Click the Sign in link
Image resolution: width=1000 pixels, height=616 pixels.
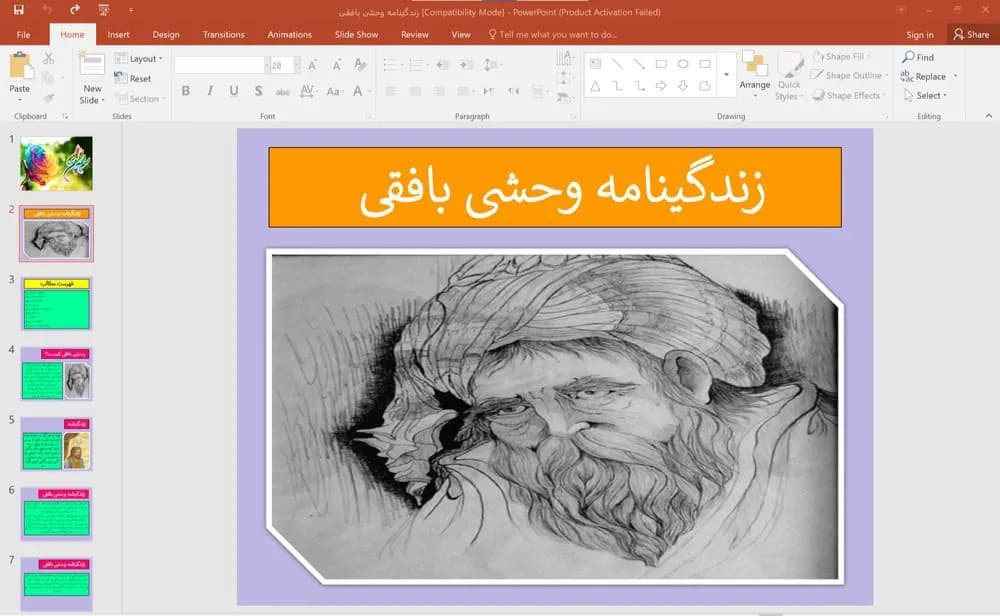pyautogui.click(x=920, y=34)
